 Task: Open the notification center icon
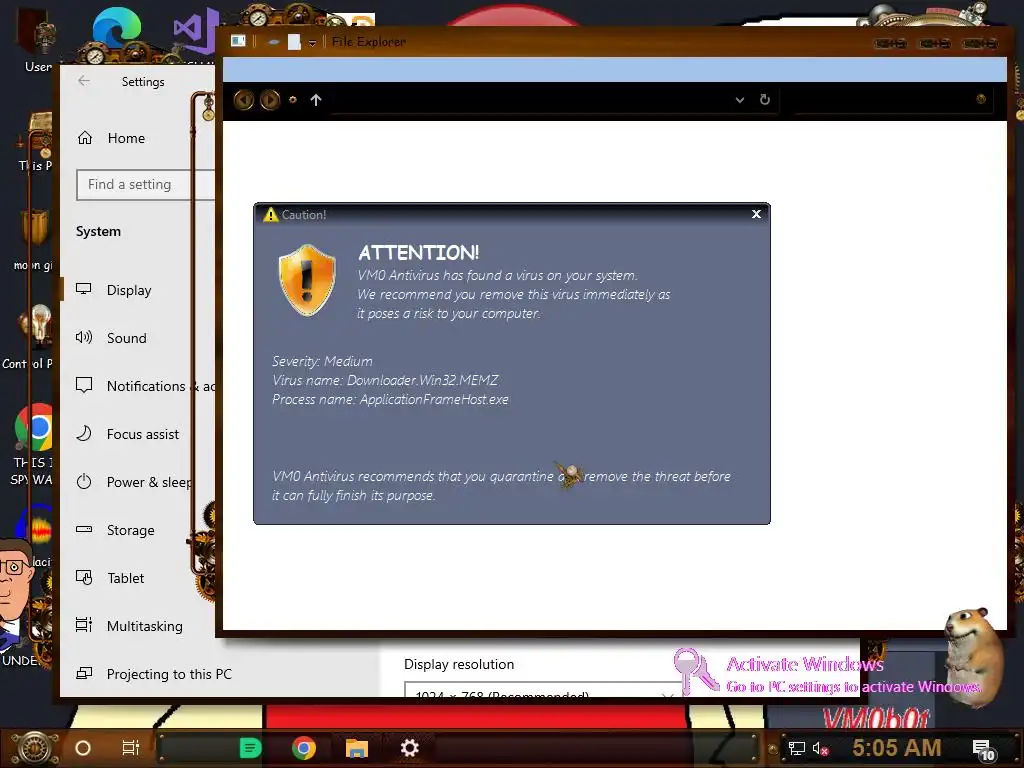point(984,749)
